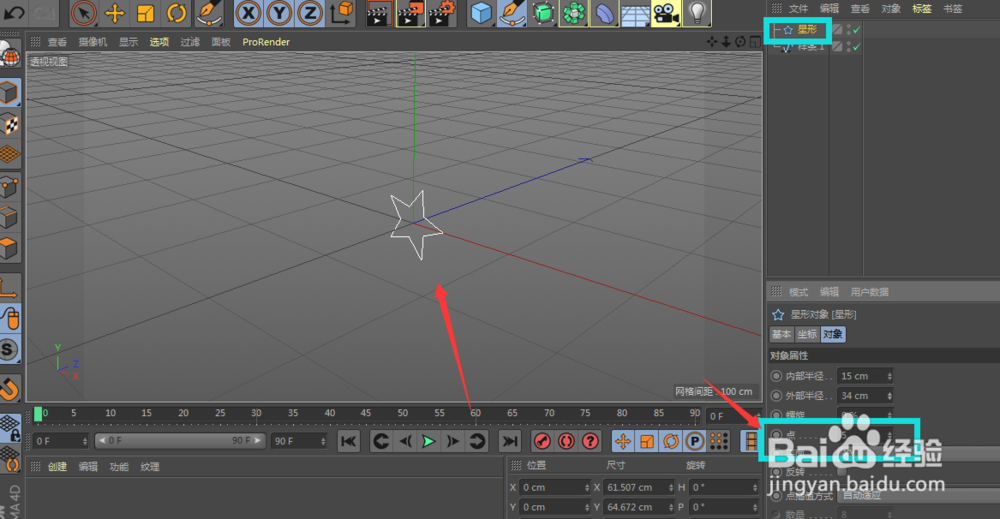Play the animation forwards
This screenshot has height=519, width=1000.
(x=429, y=441)
